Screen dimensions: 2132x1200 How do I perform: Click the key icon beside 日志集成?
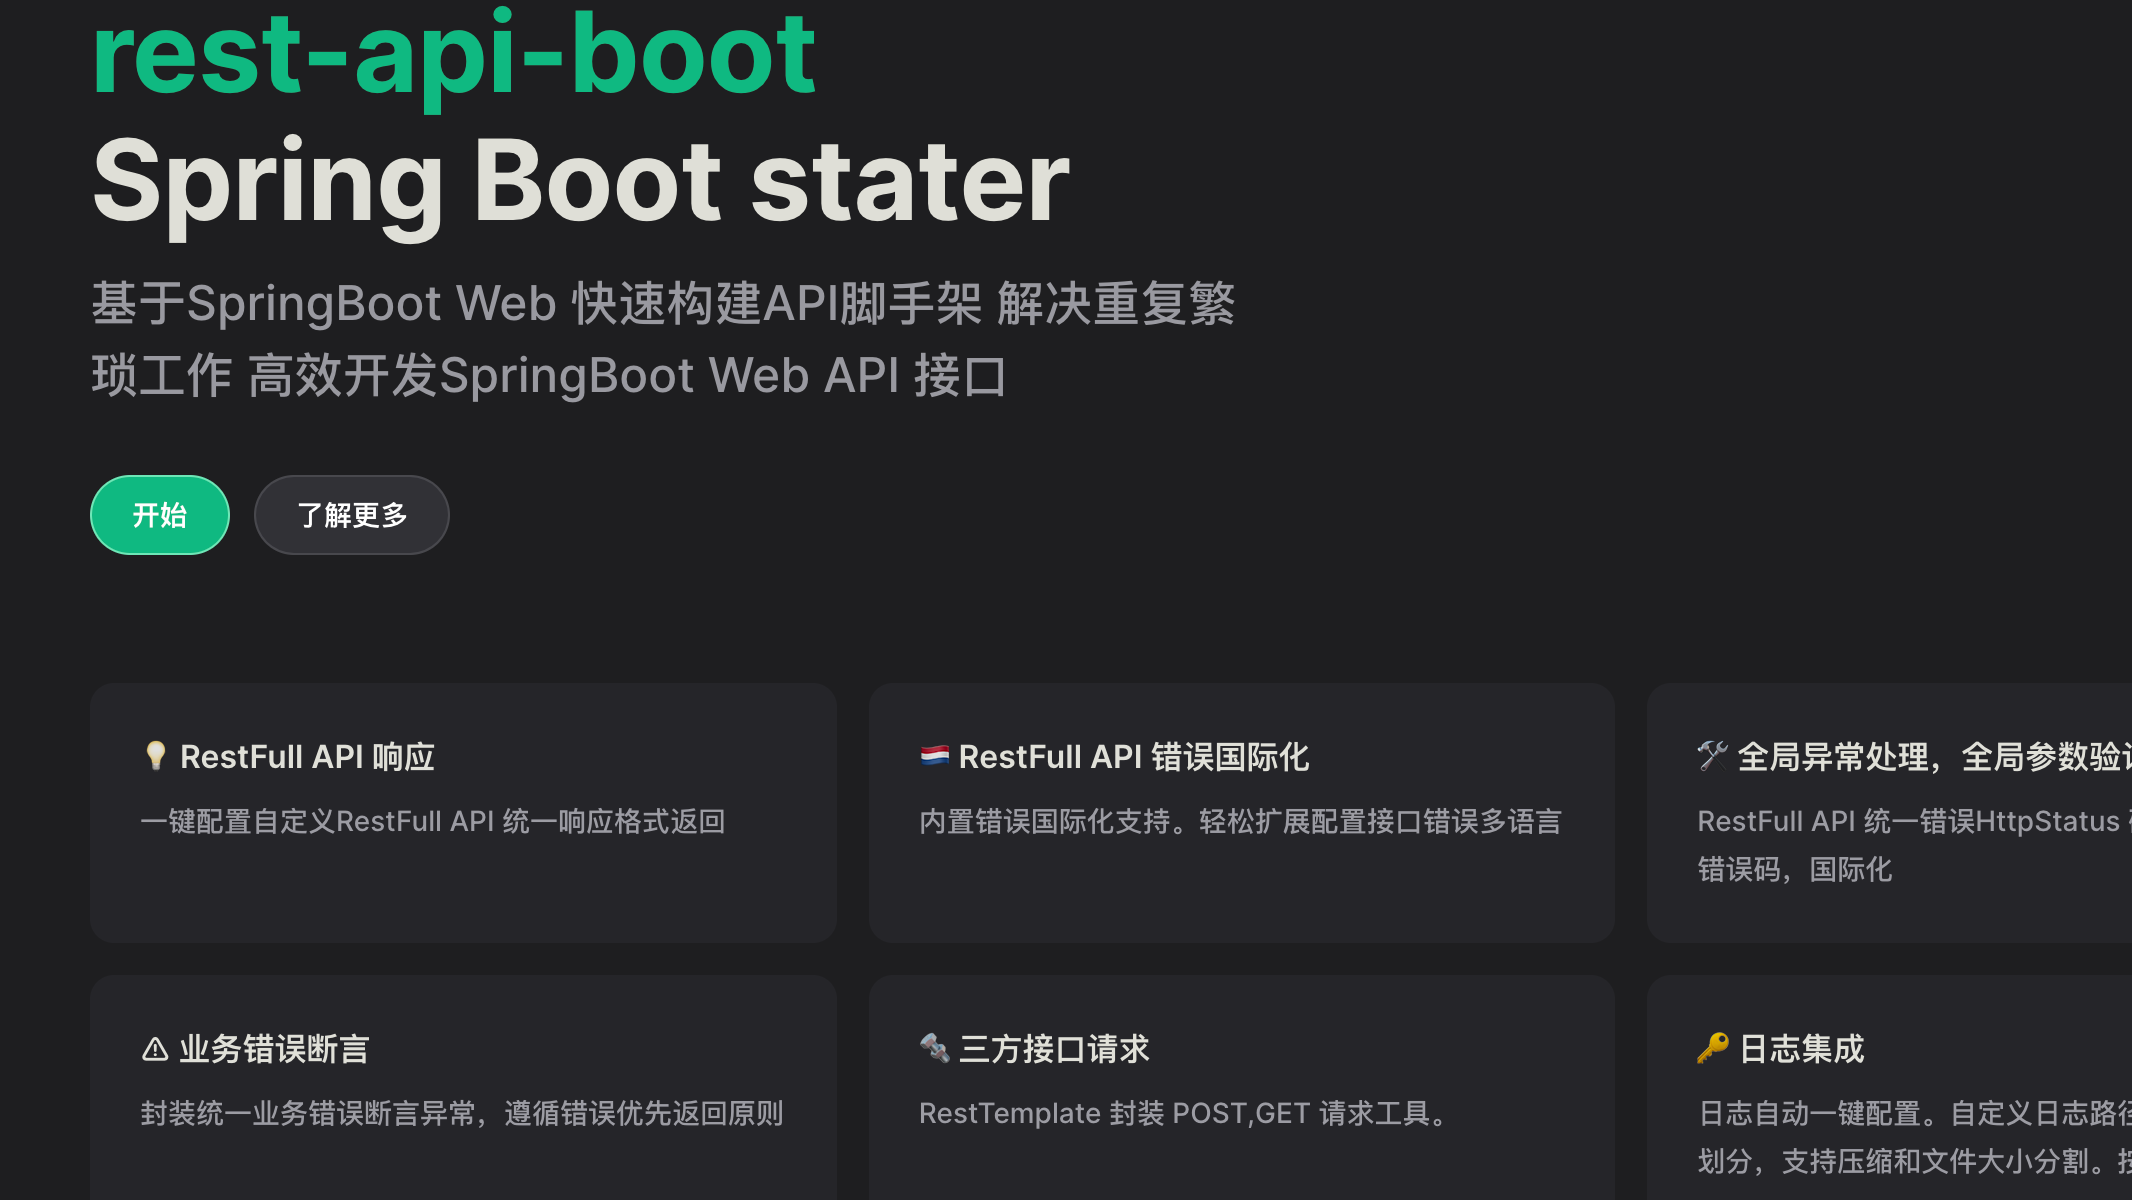[1712, 1048]
